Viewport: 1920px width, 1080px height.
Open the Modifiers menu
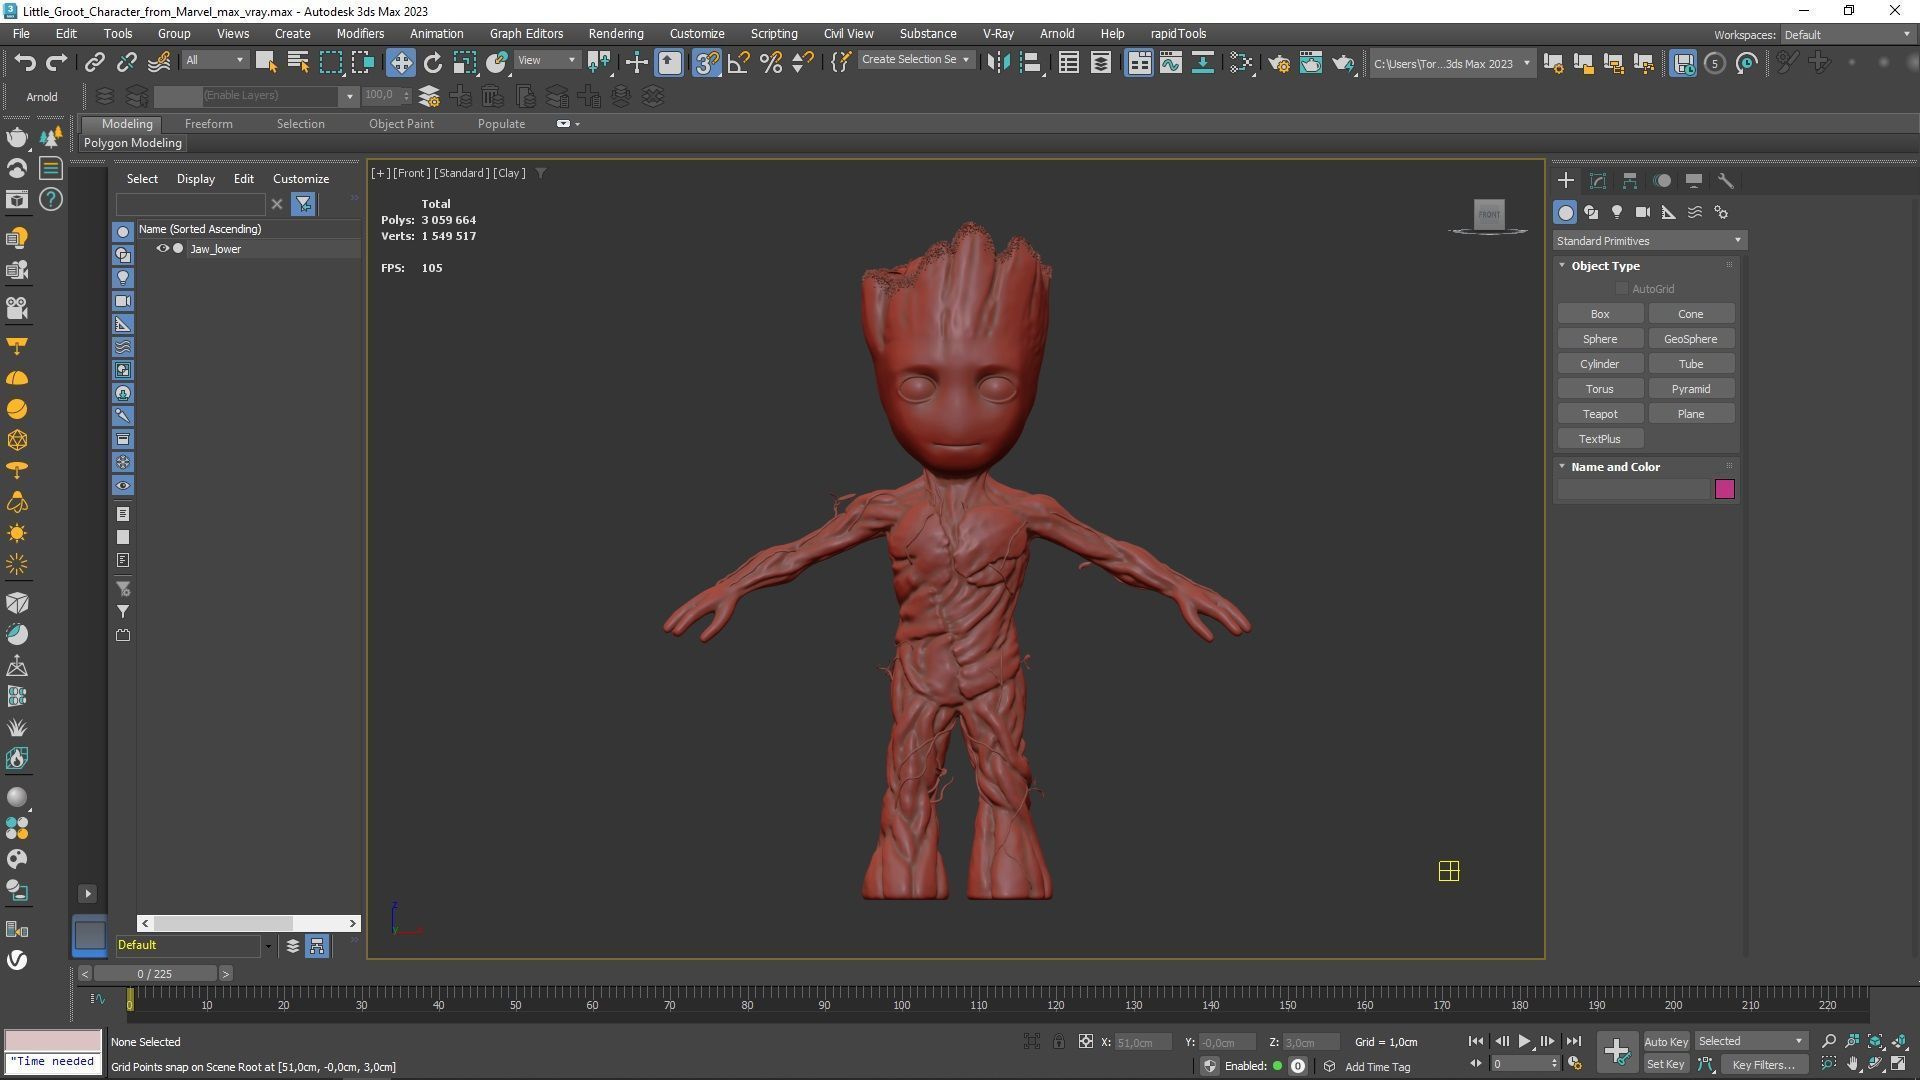click(x=360, y=33)
